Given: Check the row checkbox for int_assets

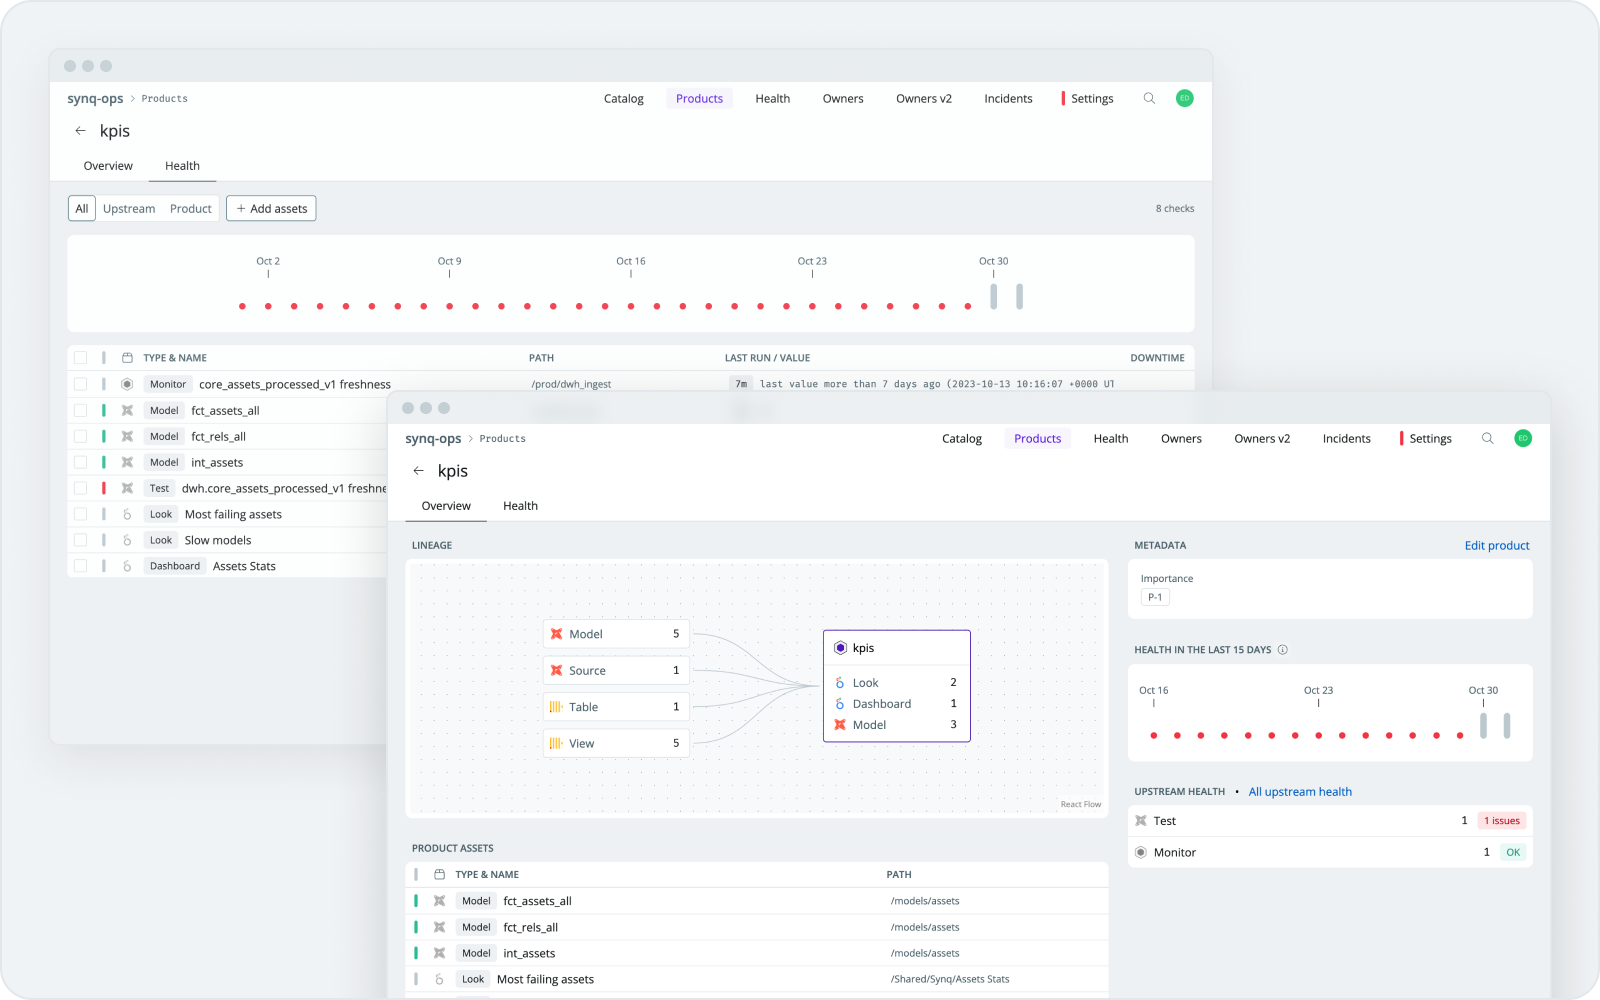Looking at the screenshot, I should coord(80,462).
